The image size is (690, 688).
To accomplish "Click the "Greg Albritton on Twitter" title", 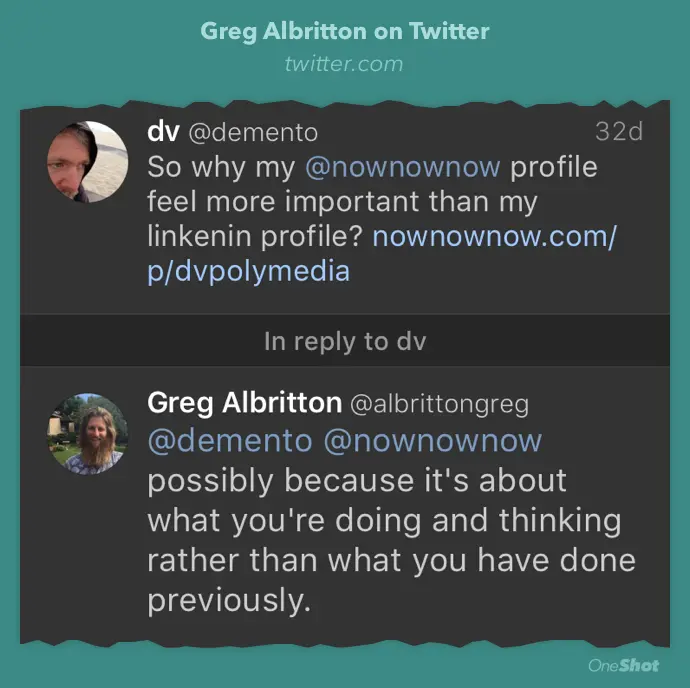I will pyautogui.click(x=345, y=31).
